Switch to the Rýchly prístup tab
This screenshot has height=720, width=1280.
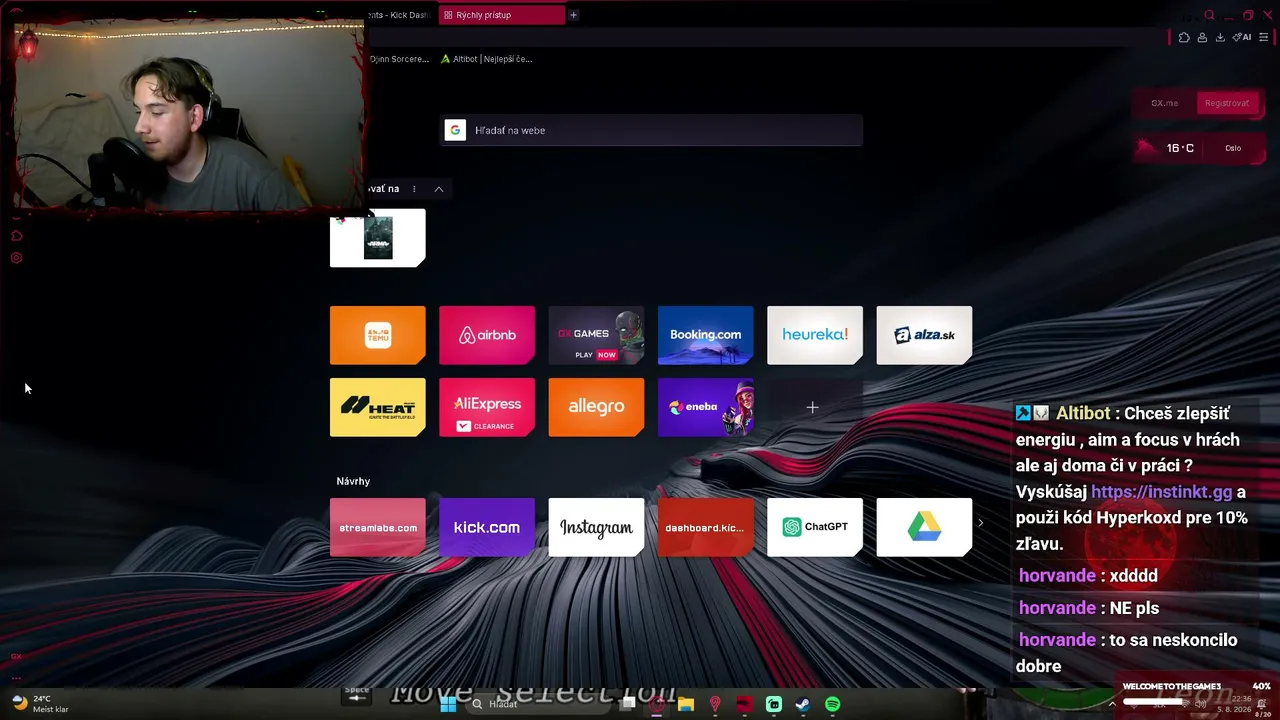pyautogui.click(x=501, y=15)
